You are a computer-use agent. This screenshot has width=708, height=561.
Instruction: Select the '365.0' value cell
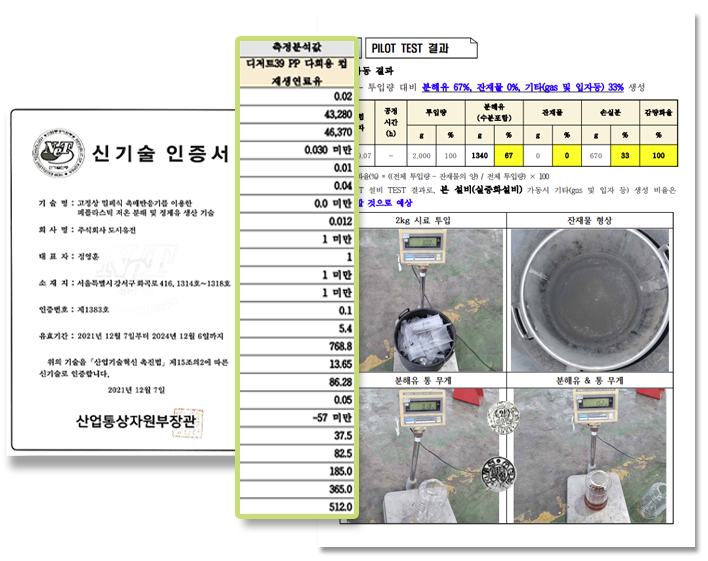point(297,489)
